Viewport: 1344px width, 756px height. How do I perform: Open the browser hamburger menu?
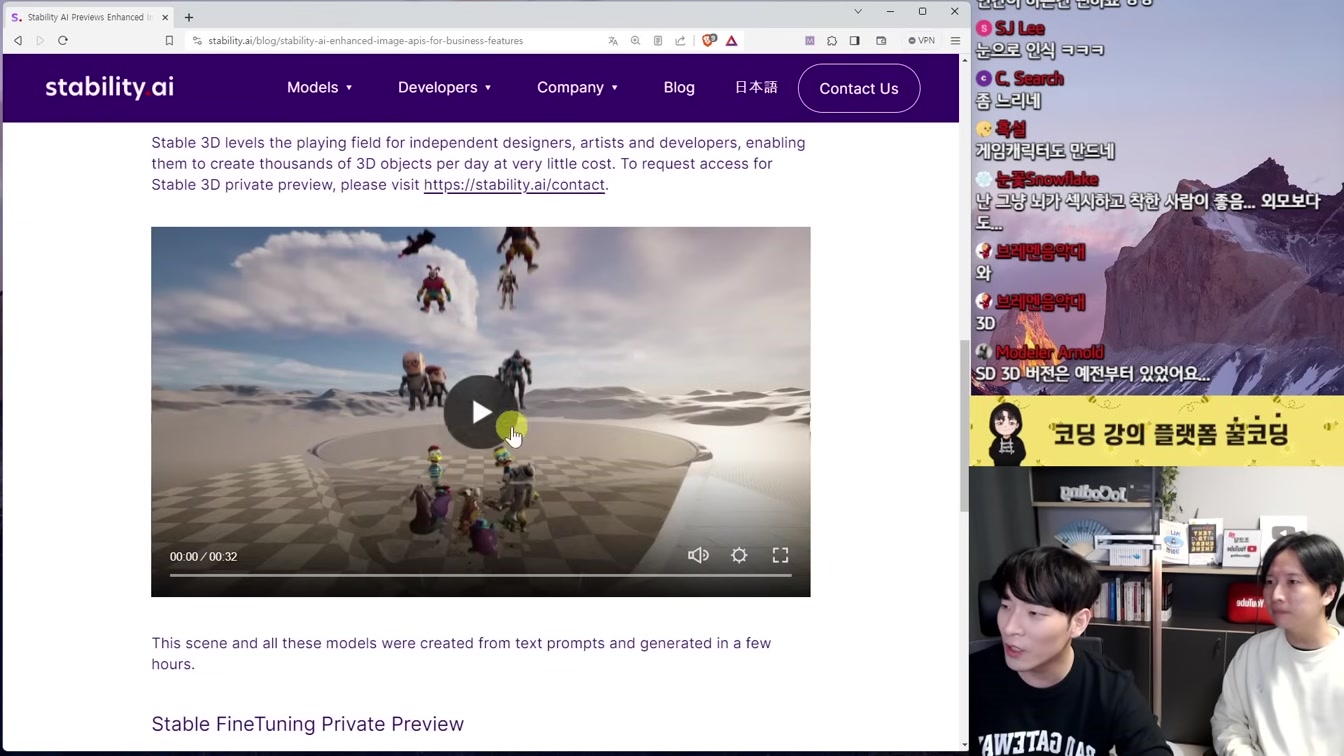(955, 41)
